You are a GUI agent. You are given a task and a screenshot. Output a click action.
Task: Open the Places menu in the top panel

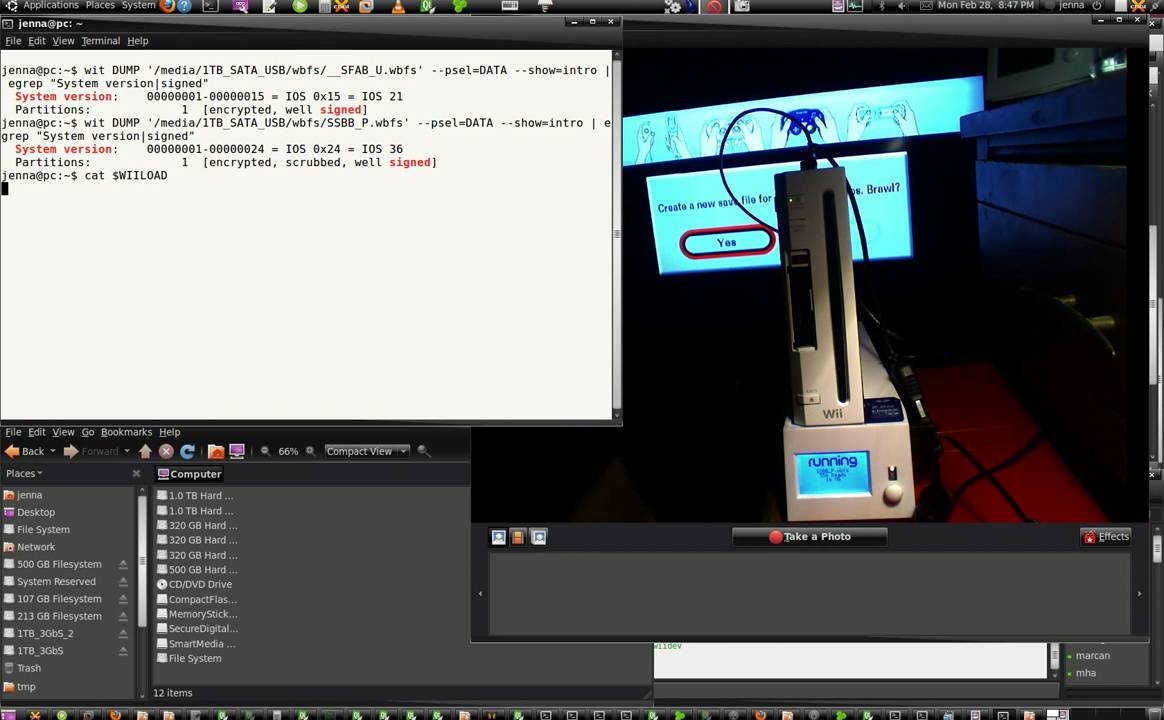pos(100,5)
